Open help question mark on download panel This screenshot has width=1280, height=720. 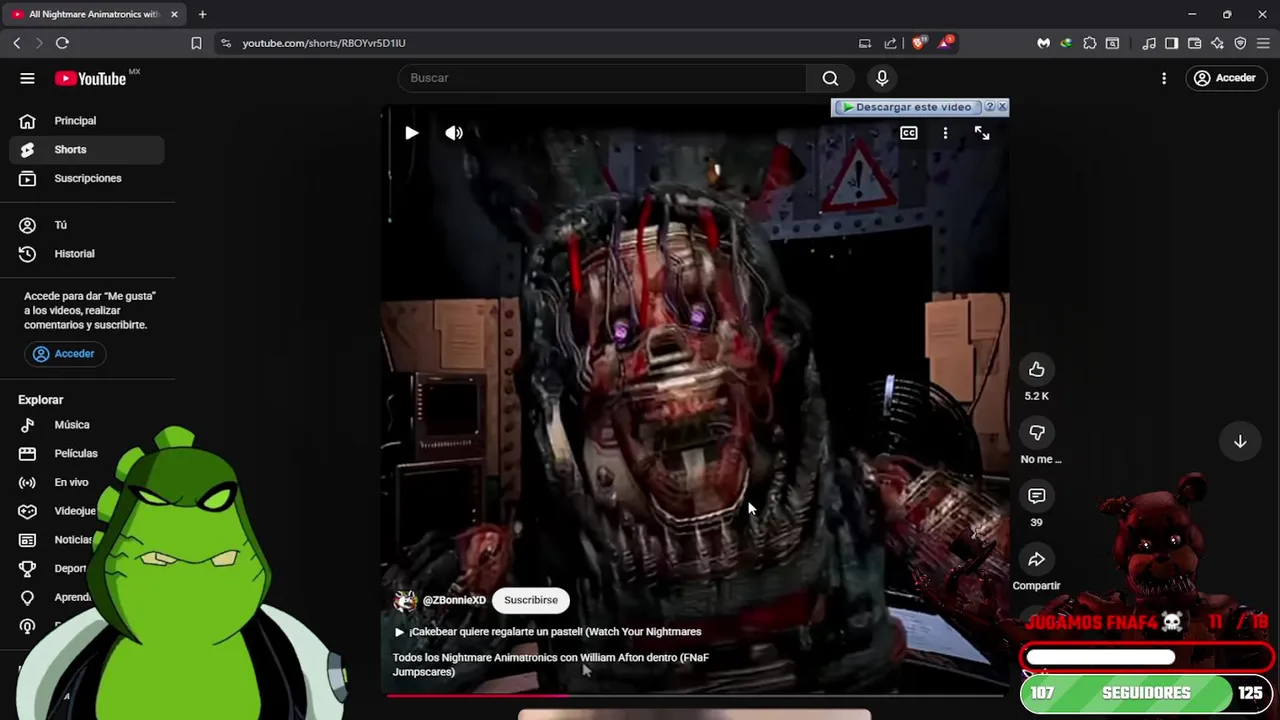pos(989,107)
